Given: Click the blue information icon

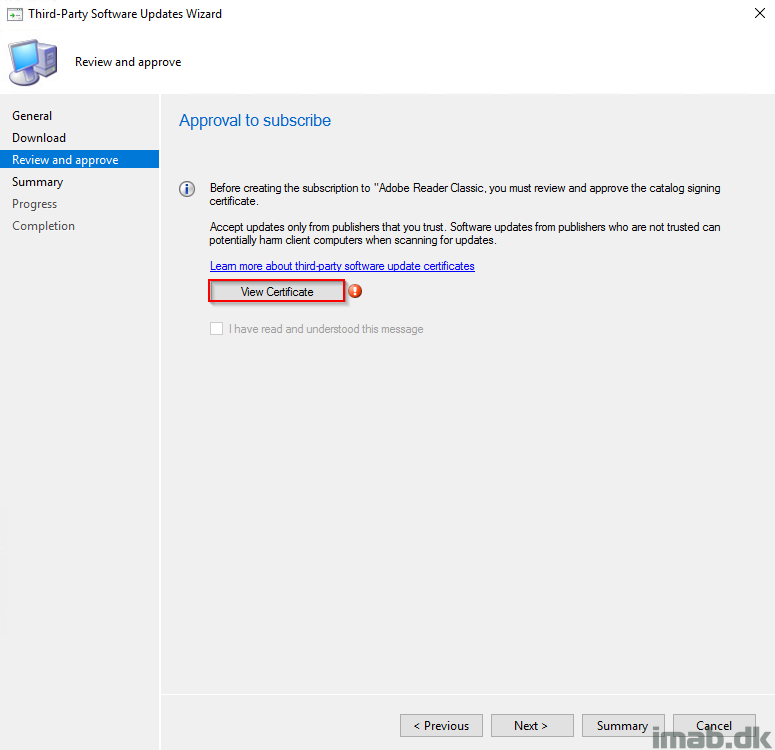Looking at the screenshot, I should (x=187, y=189).
